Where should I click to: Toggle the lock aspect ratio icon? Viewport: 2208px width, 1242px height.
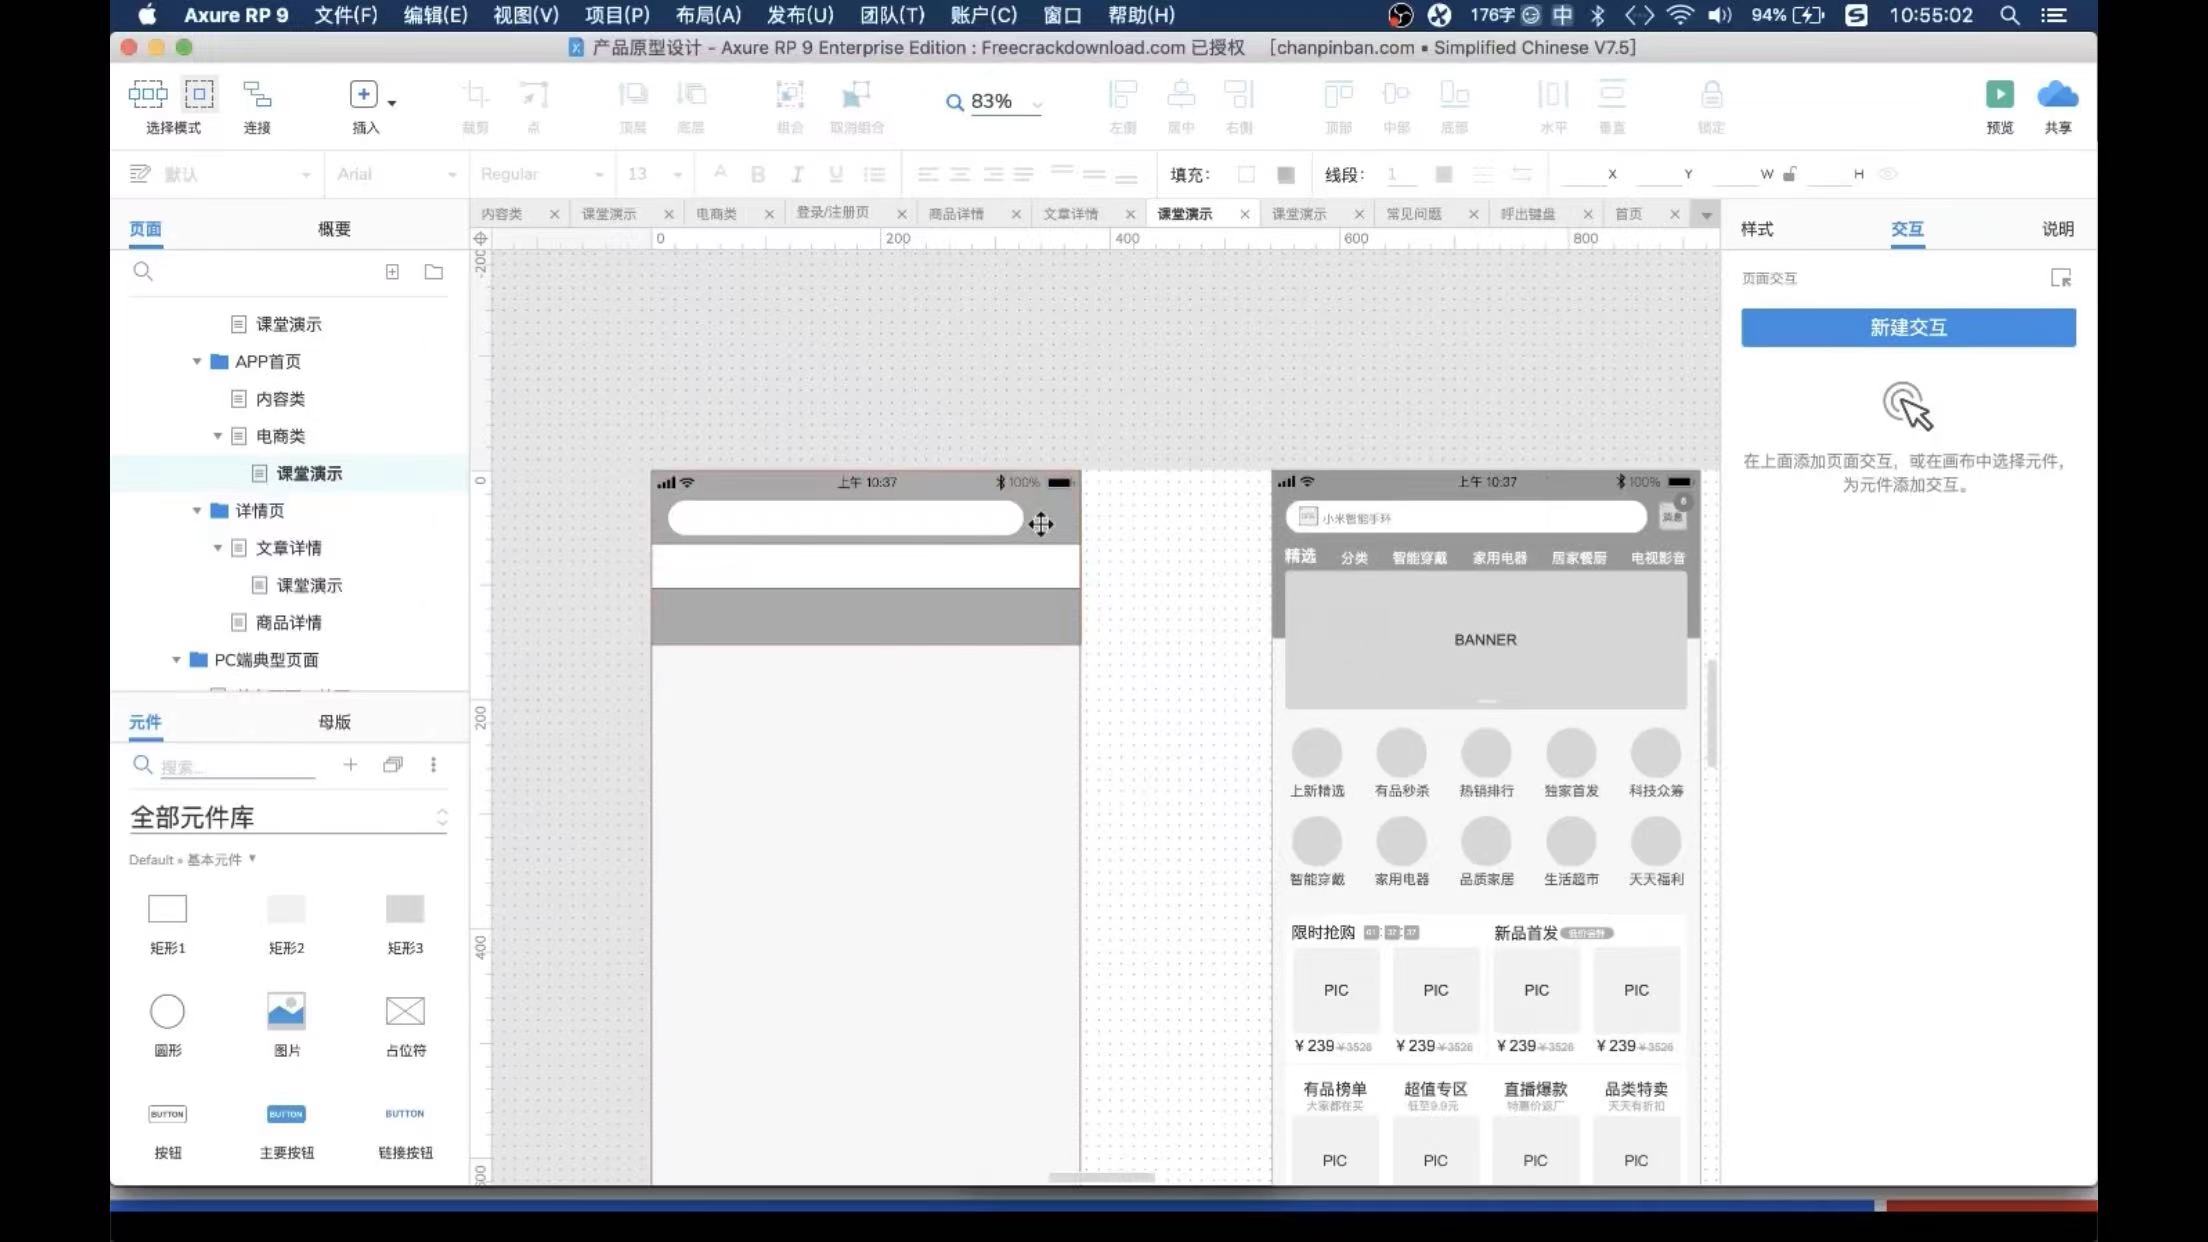coord(1790,174)
